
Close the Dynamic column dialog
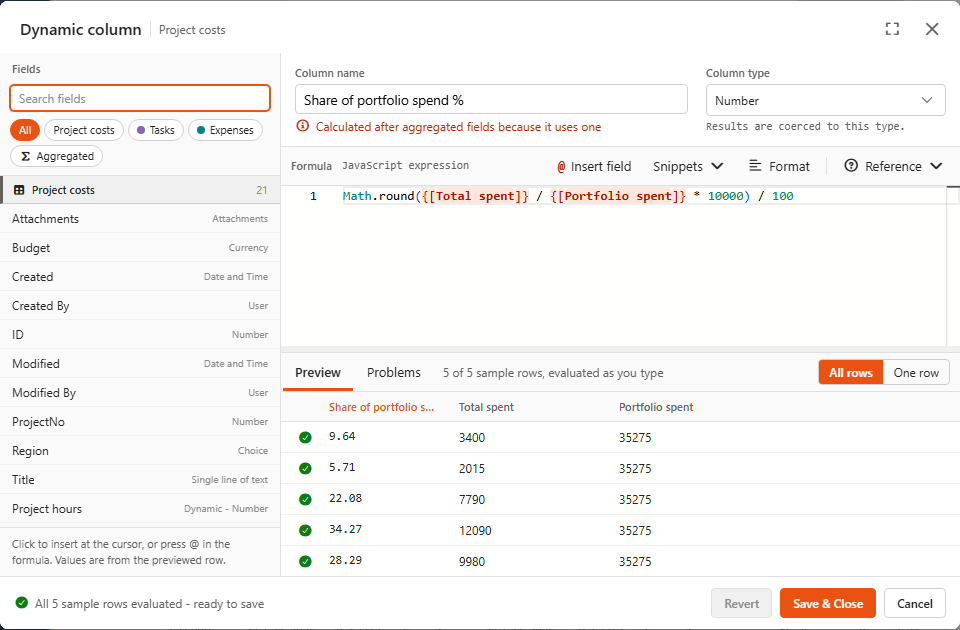tap(932, 29)
